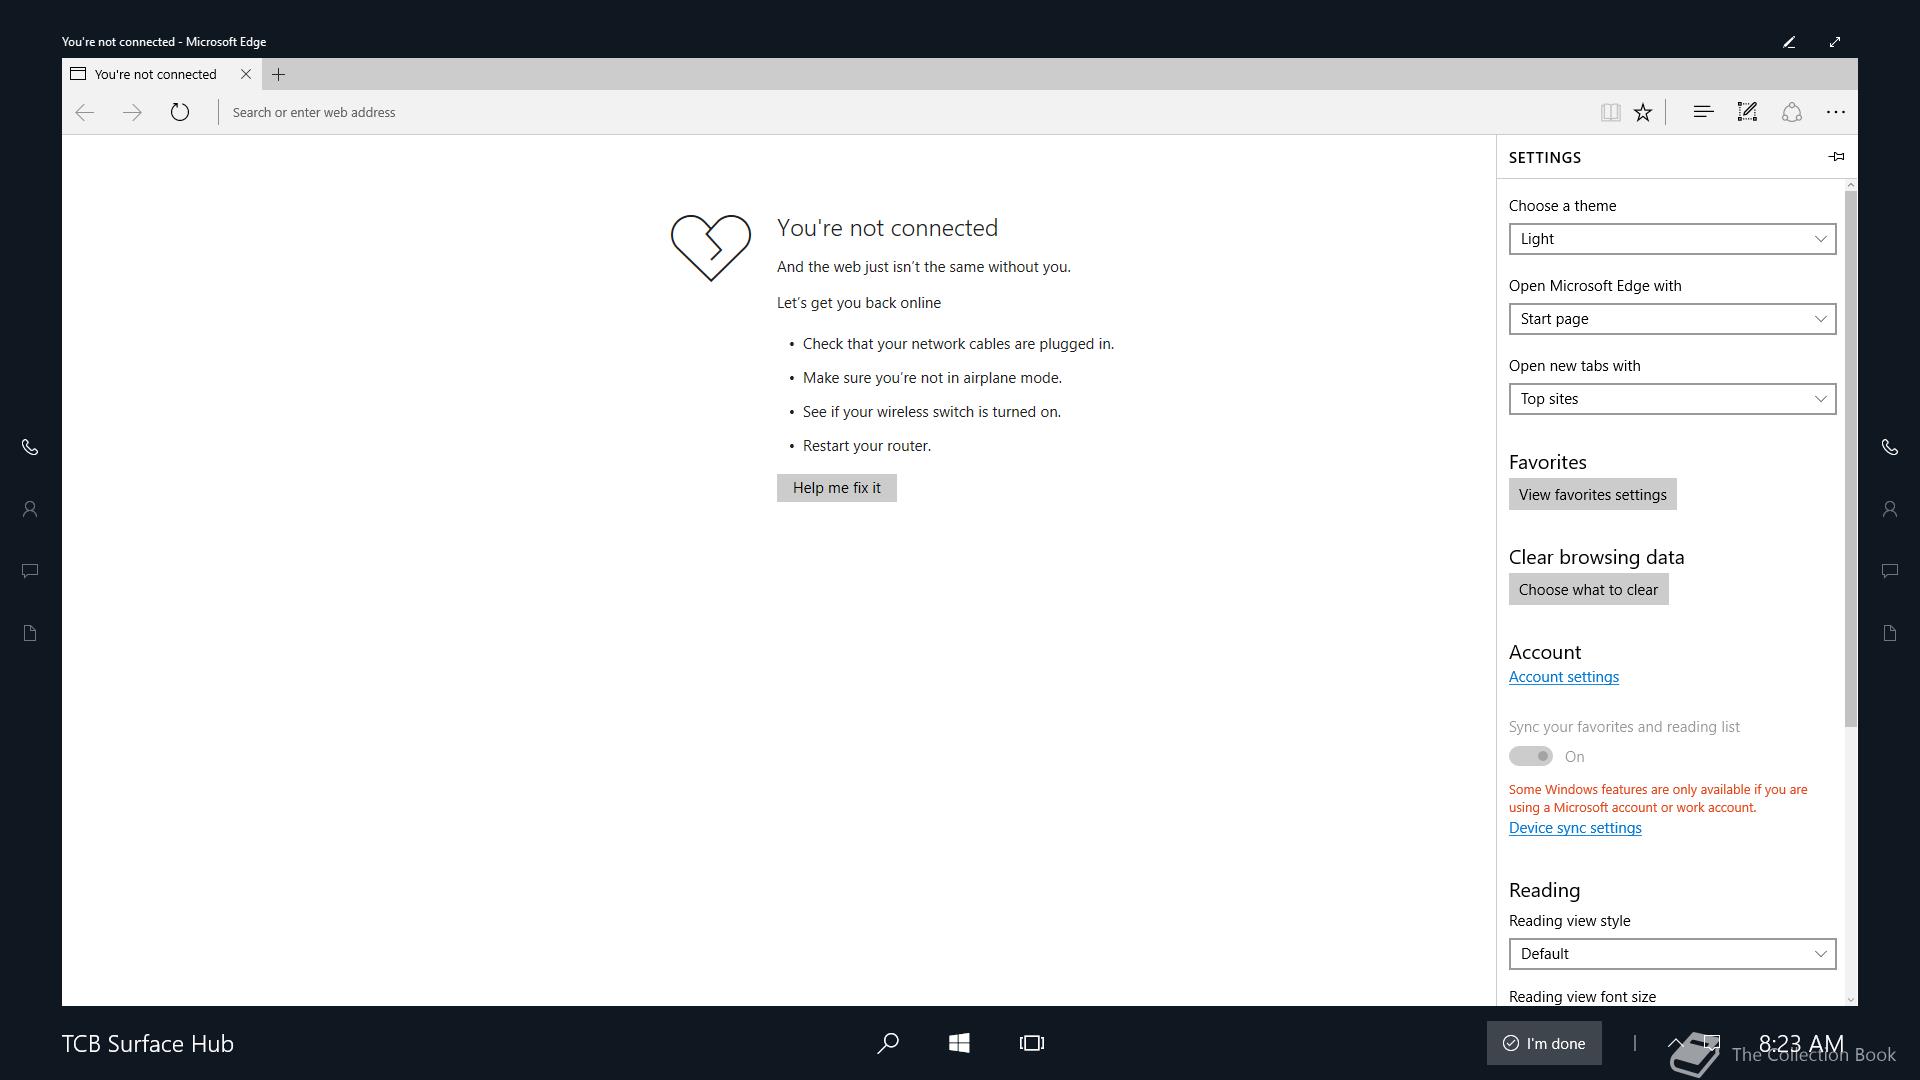
Task: Expand window with diagonal arrows icon
Action: 1835,42
